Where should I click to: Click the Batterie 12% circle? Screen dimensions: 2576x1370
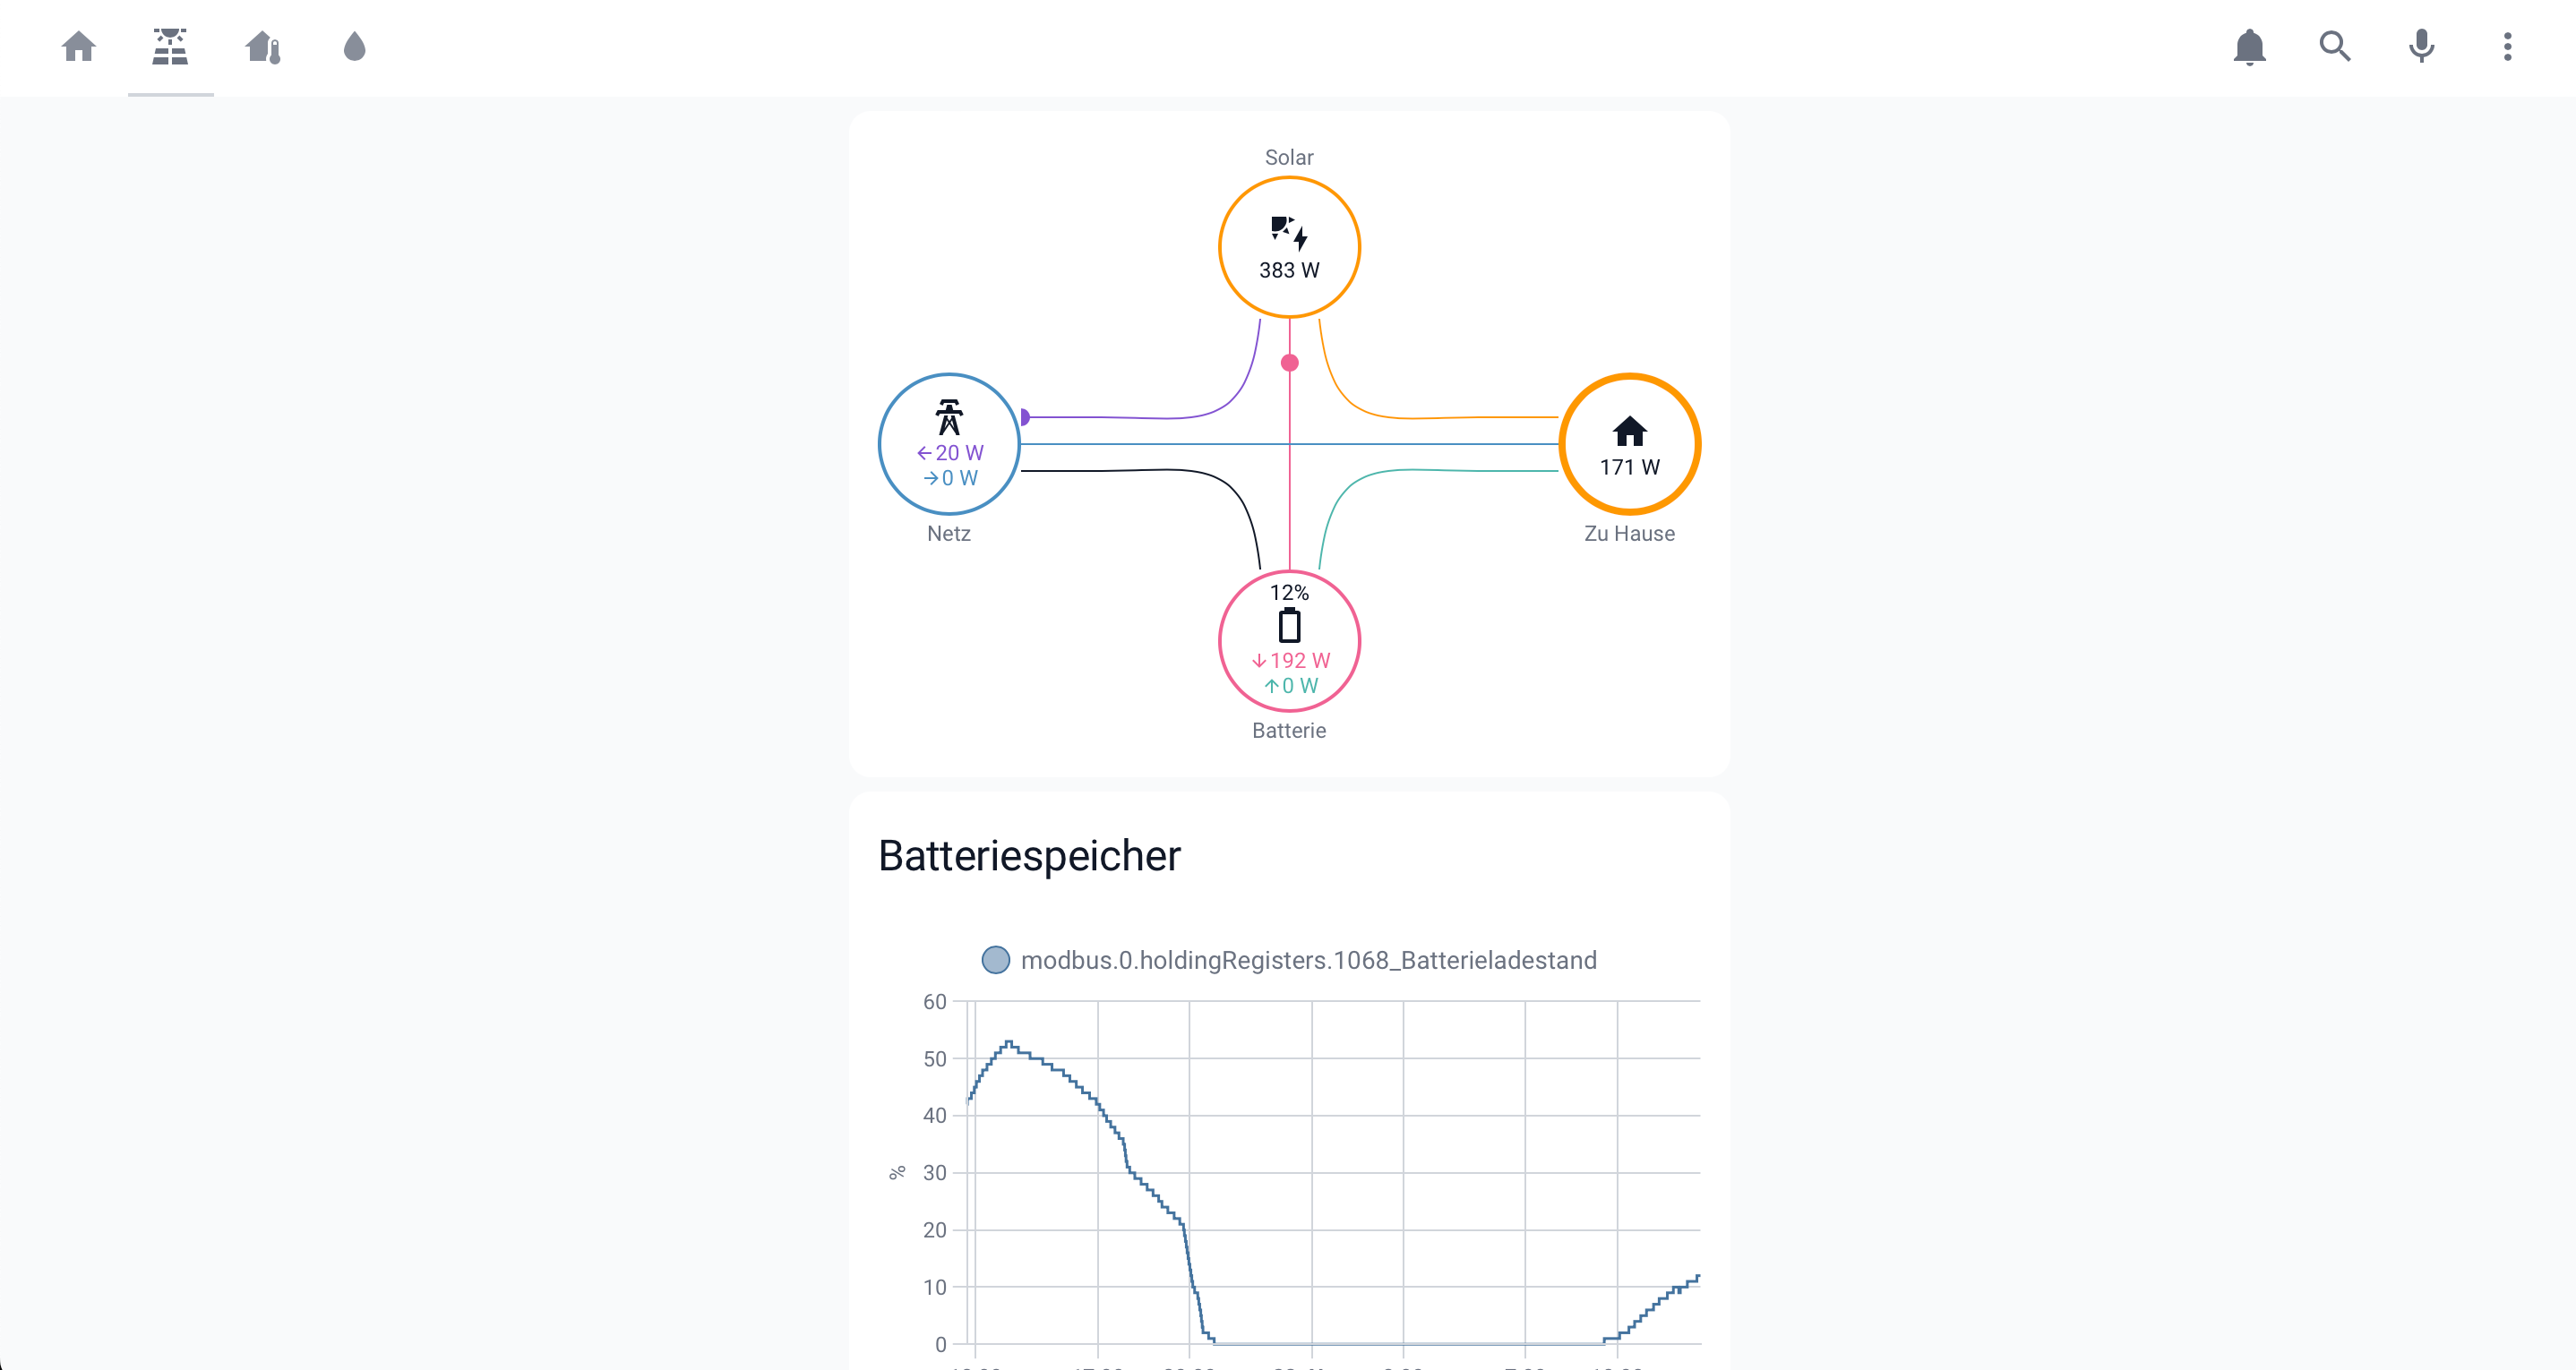(1289, 640)
